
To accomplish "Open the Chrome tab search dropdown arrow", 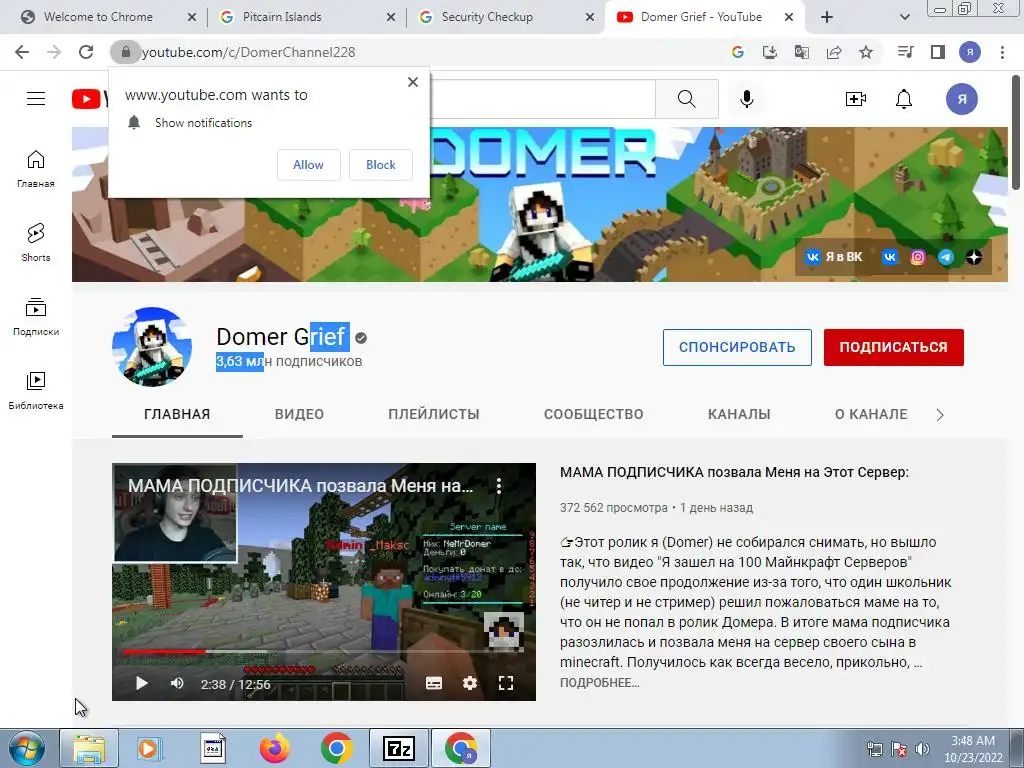I will 904,17.
